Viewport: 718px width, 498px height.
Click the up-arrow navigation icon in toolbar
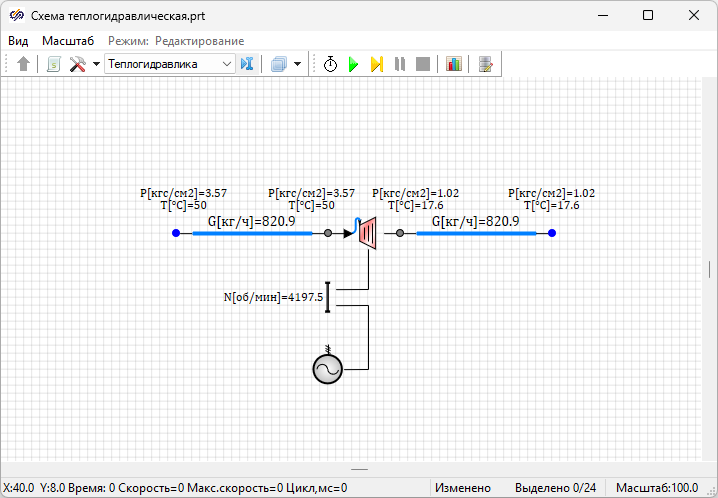click(24, 64)
